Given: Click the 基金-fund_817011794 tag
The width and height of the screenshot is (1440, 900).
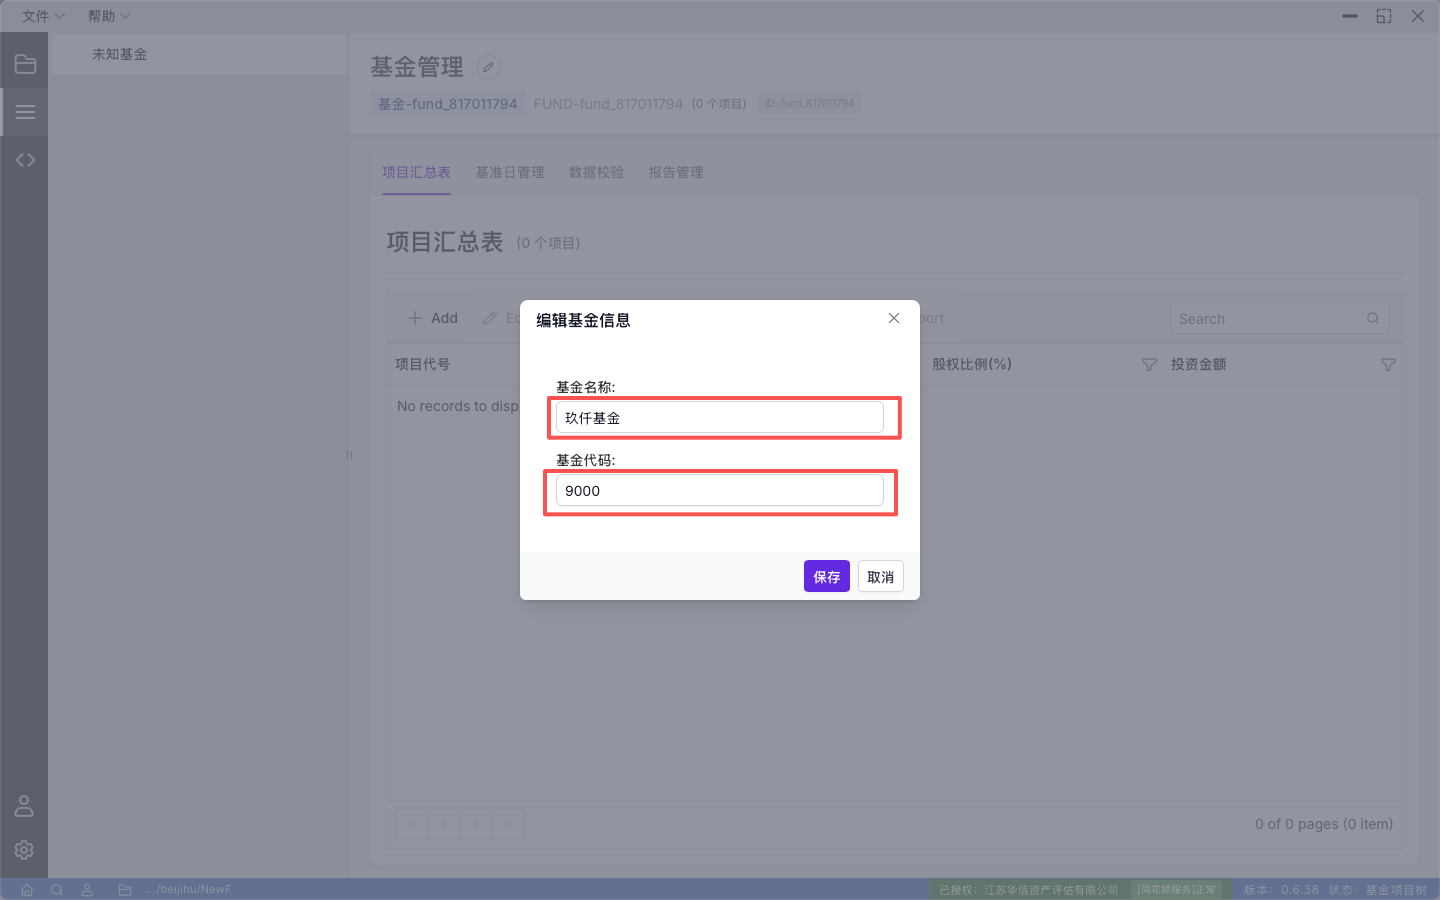Looking at the screenshot, I should (448, 104).
